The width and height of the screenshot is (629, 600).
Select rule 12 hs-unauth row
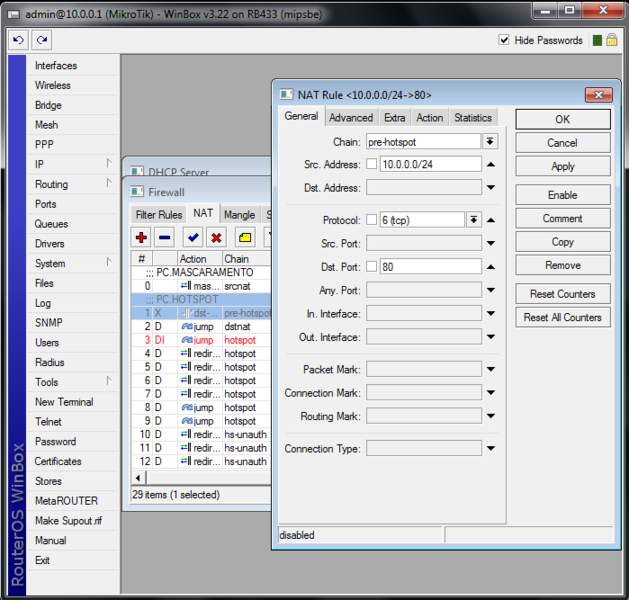point(201,461)
